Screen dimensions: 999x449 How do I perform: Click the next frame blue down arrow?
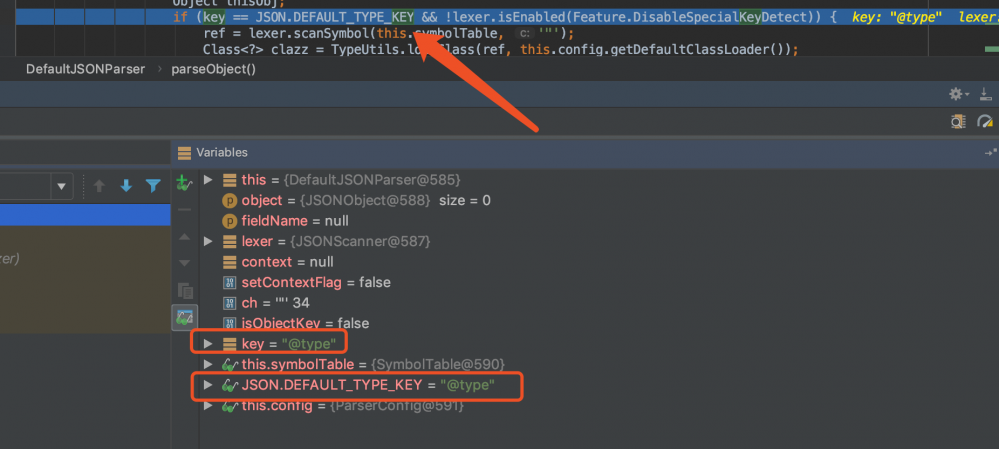tap(126, 186)
